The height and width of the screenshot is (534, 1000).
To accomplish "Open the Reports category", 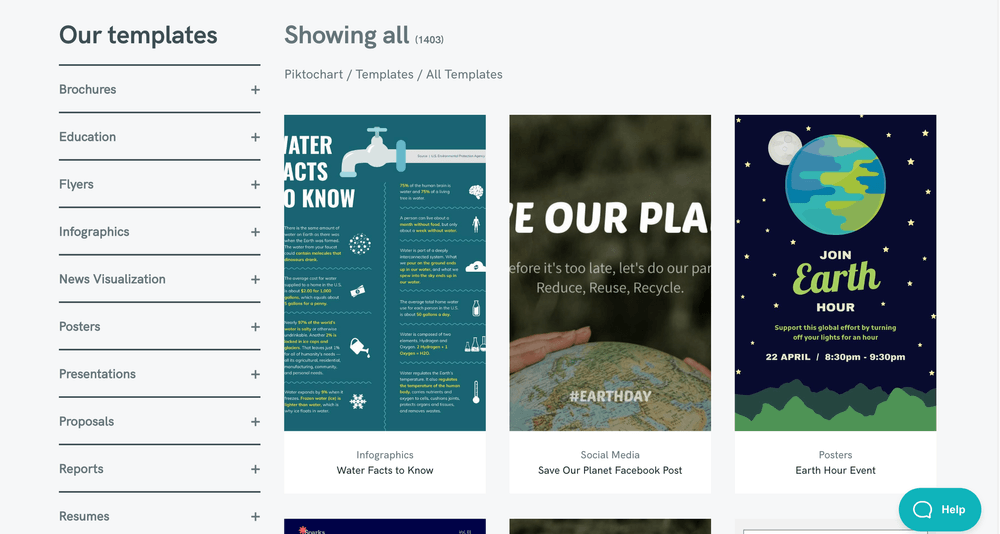I will point(81,469).
